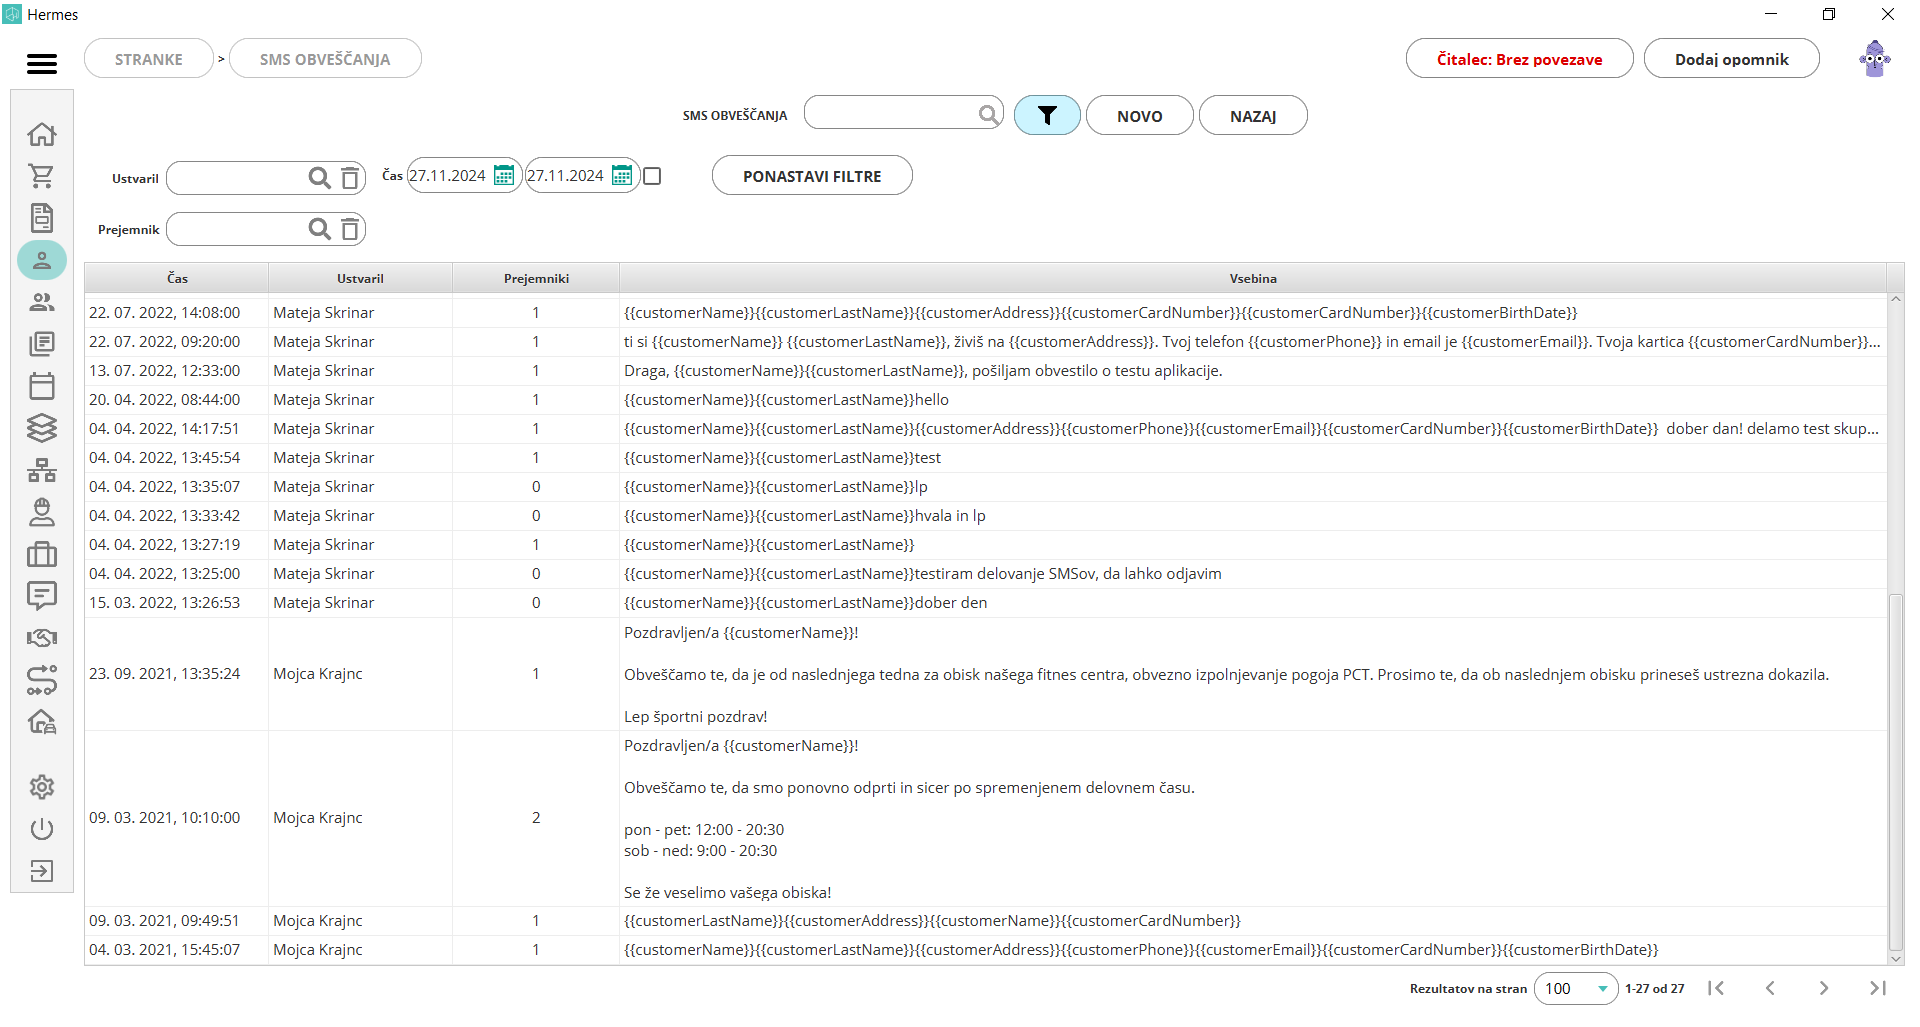Click scrollbar up arrow of table

tap(1895, 299)
